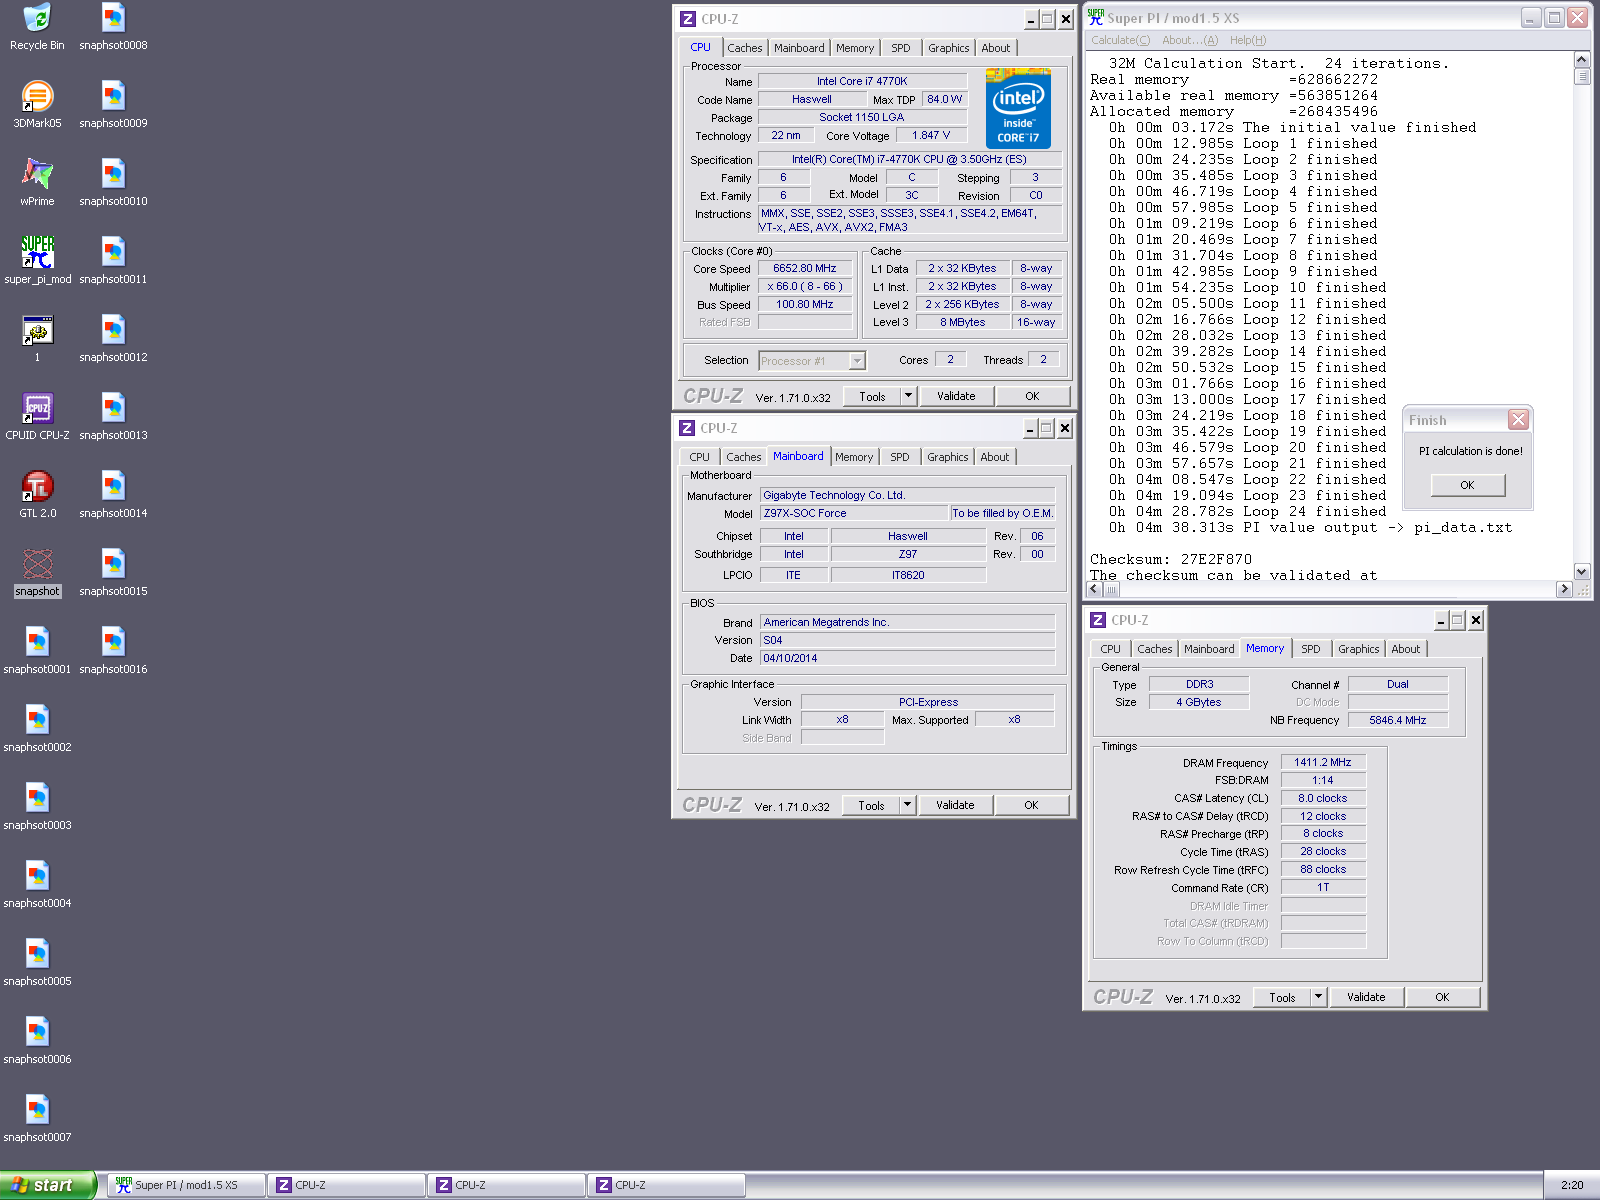This screenshot has width=1600, height=1200.
Task: Click the NB Frequency value 5846.4 MHz
Action: coord(1398,720)
